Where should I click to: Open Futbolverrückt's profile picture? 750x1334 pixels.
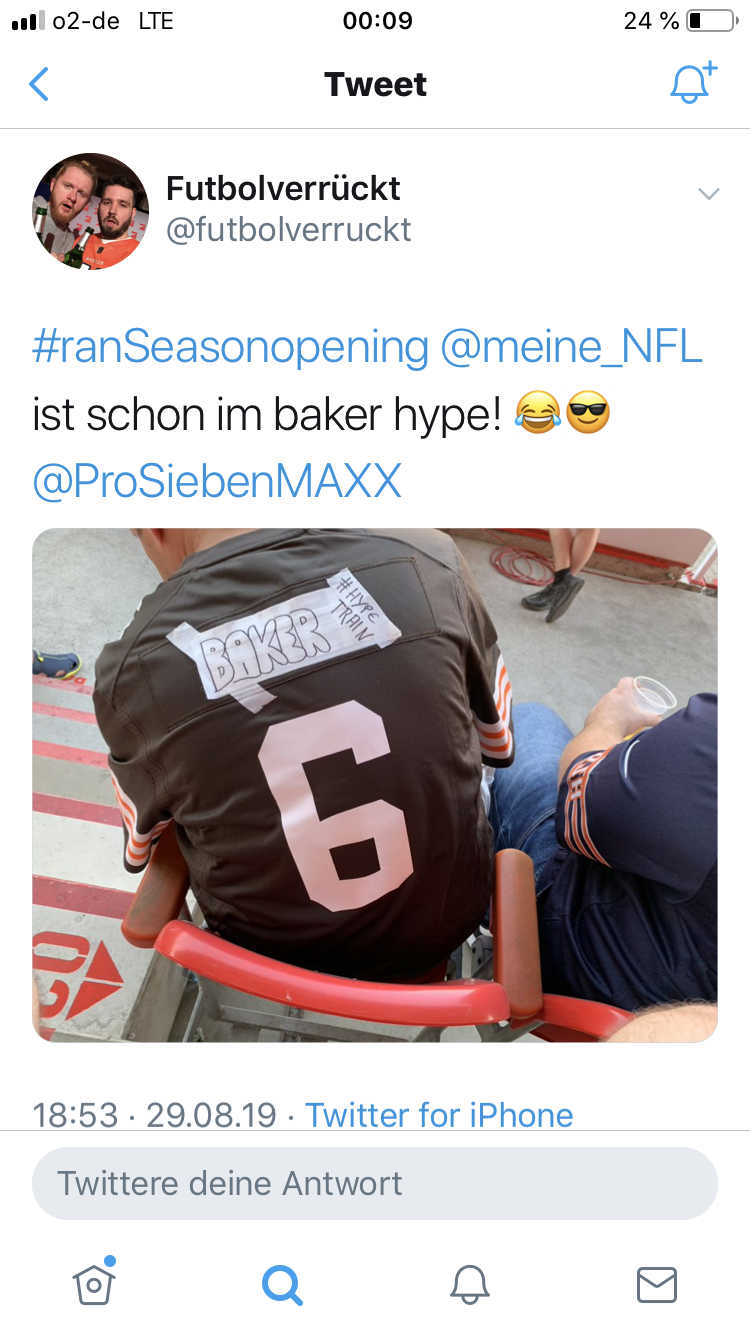[91, 211]
